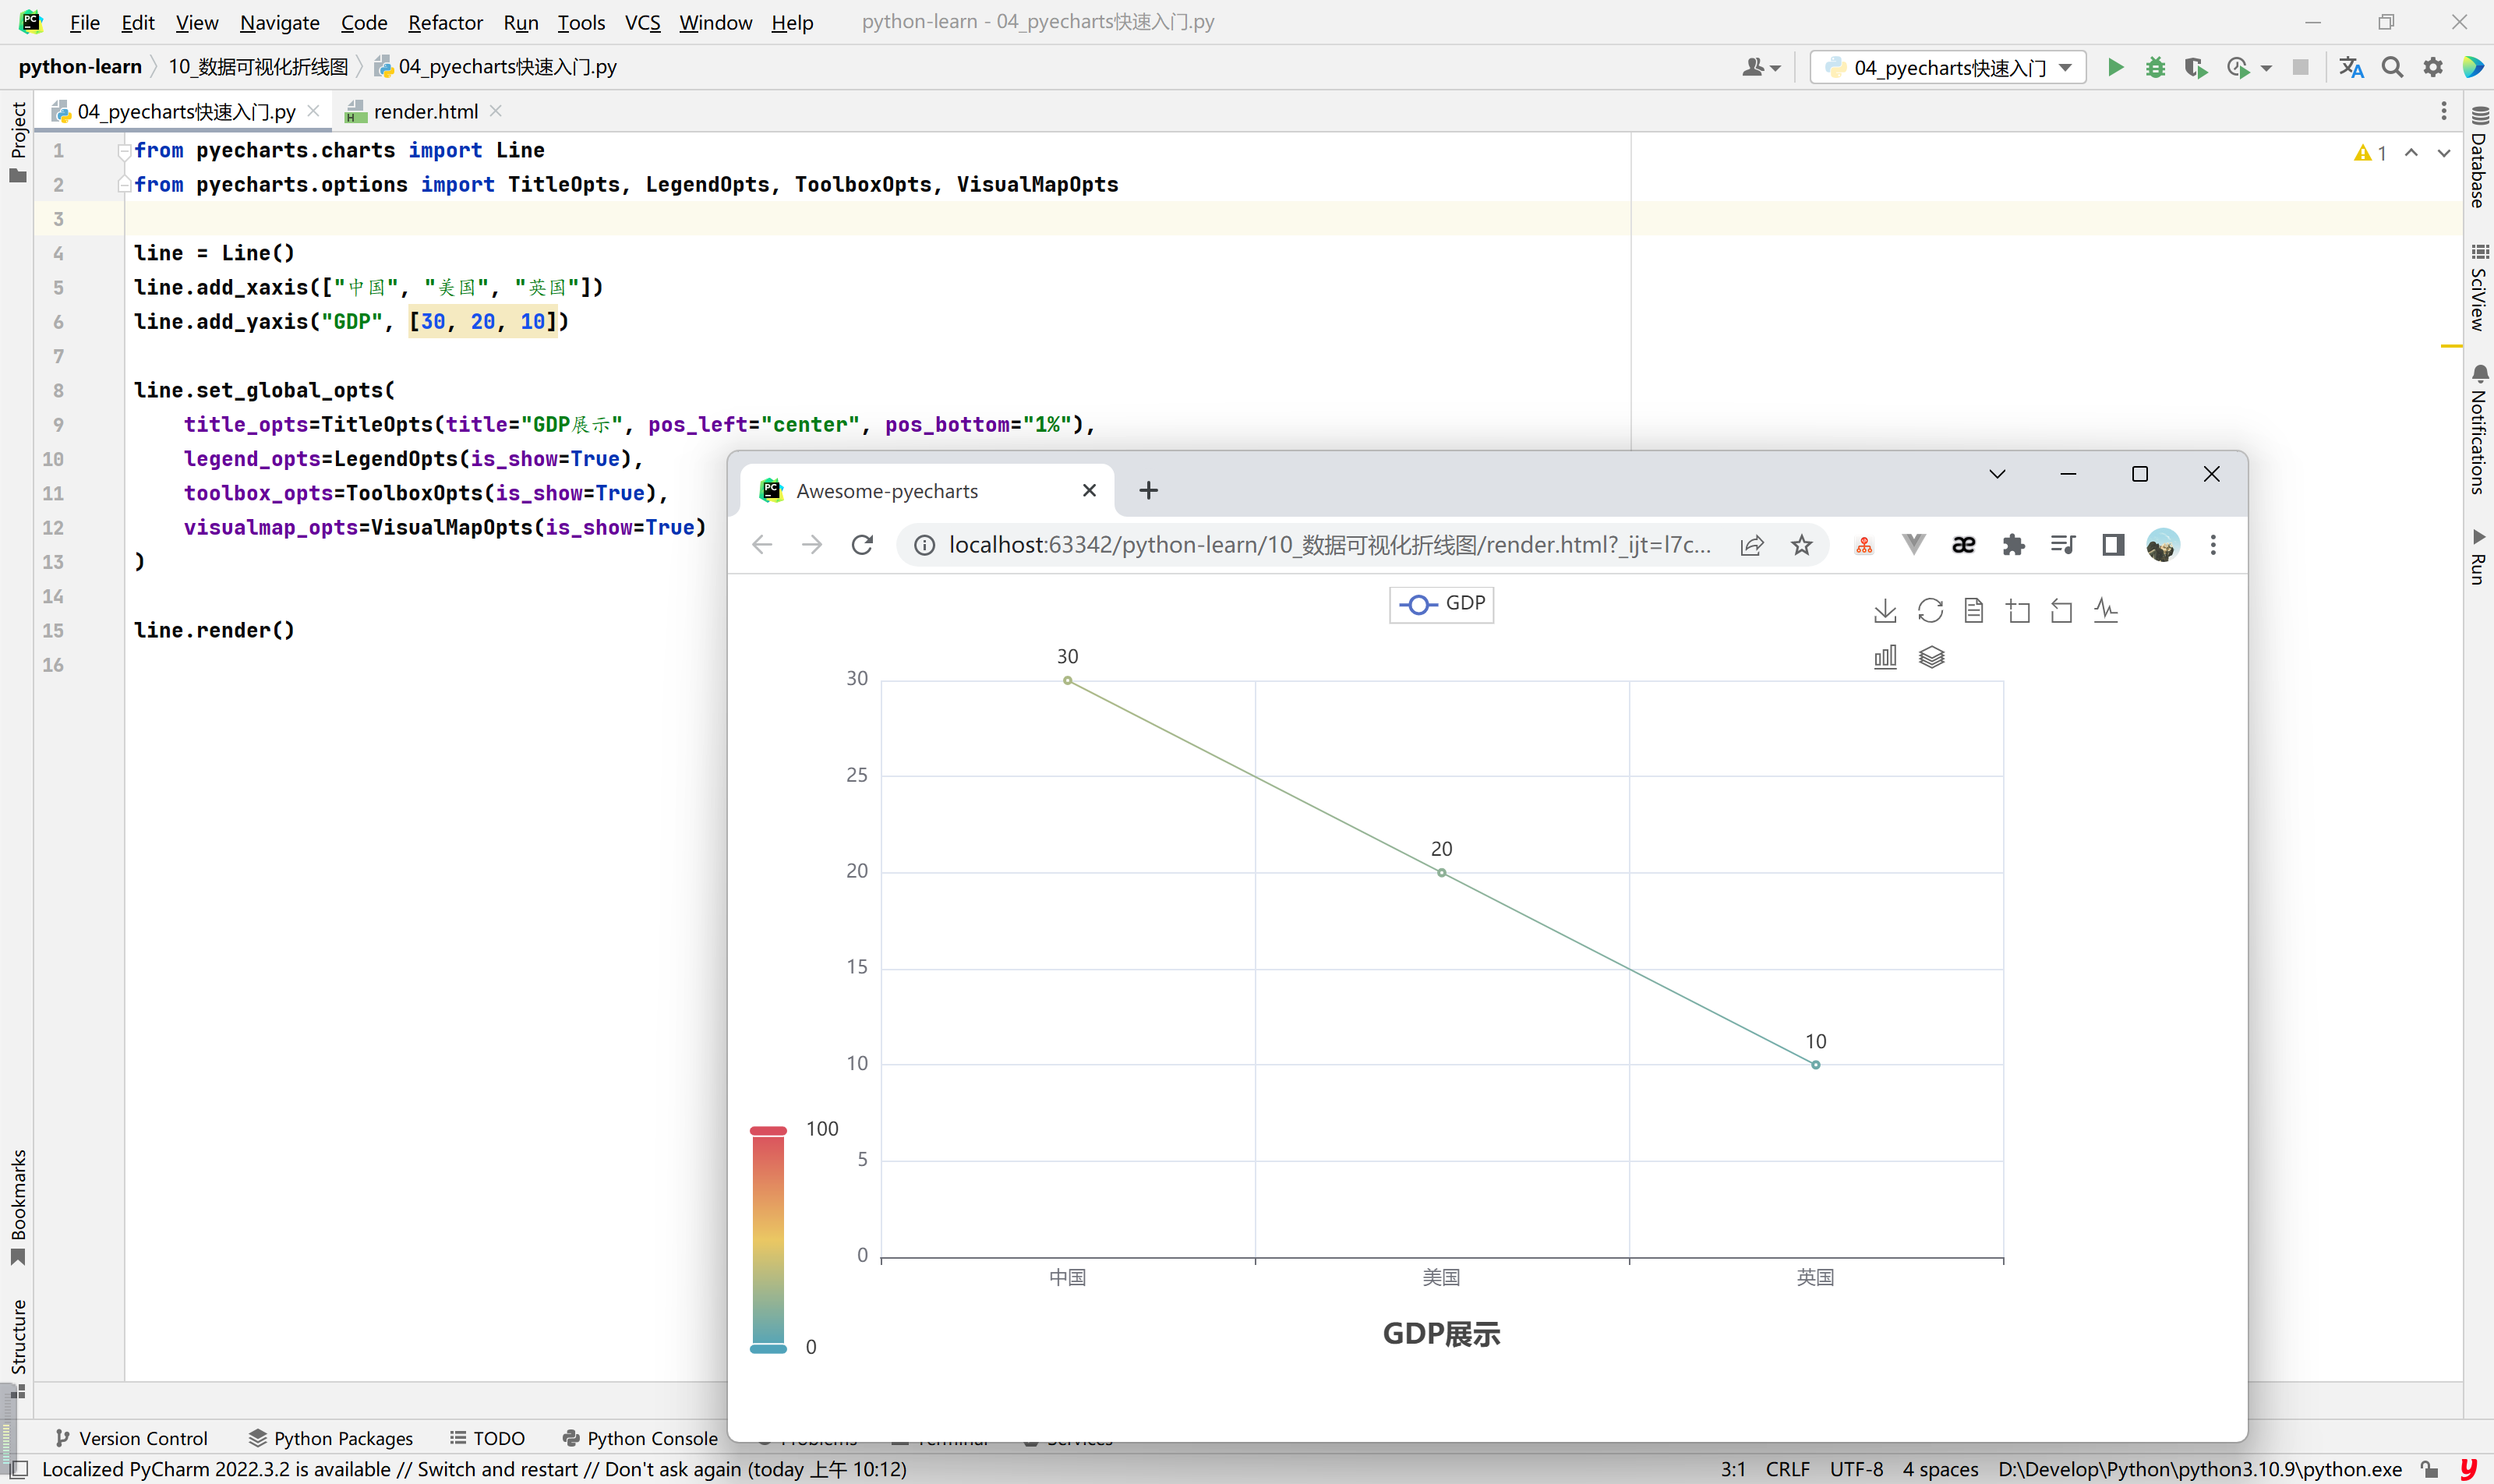
Task: Run with coverage shield icon
Action: tap(2195, 67)
